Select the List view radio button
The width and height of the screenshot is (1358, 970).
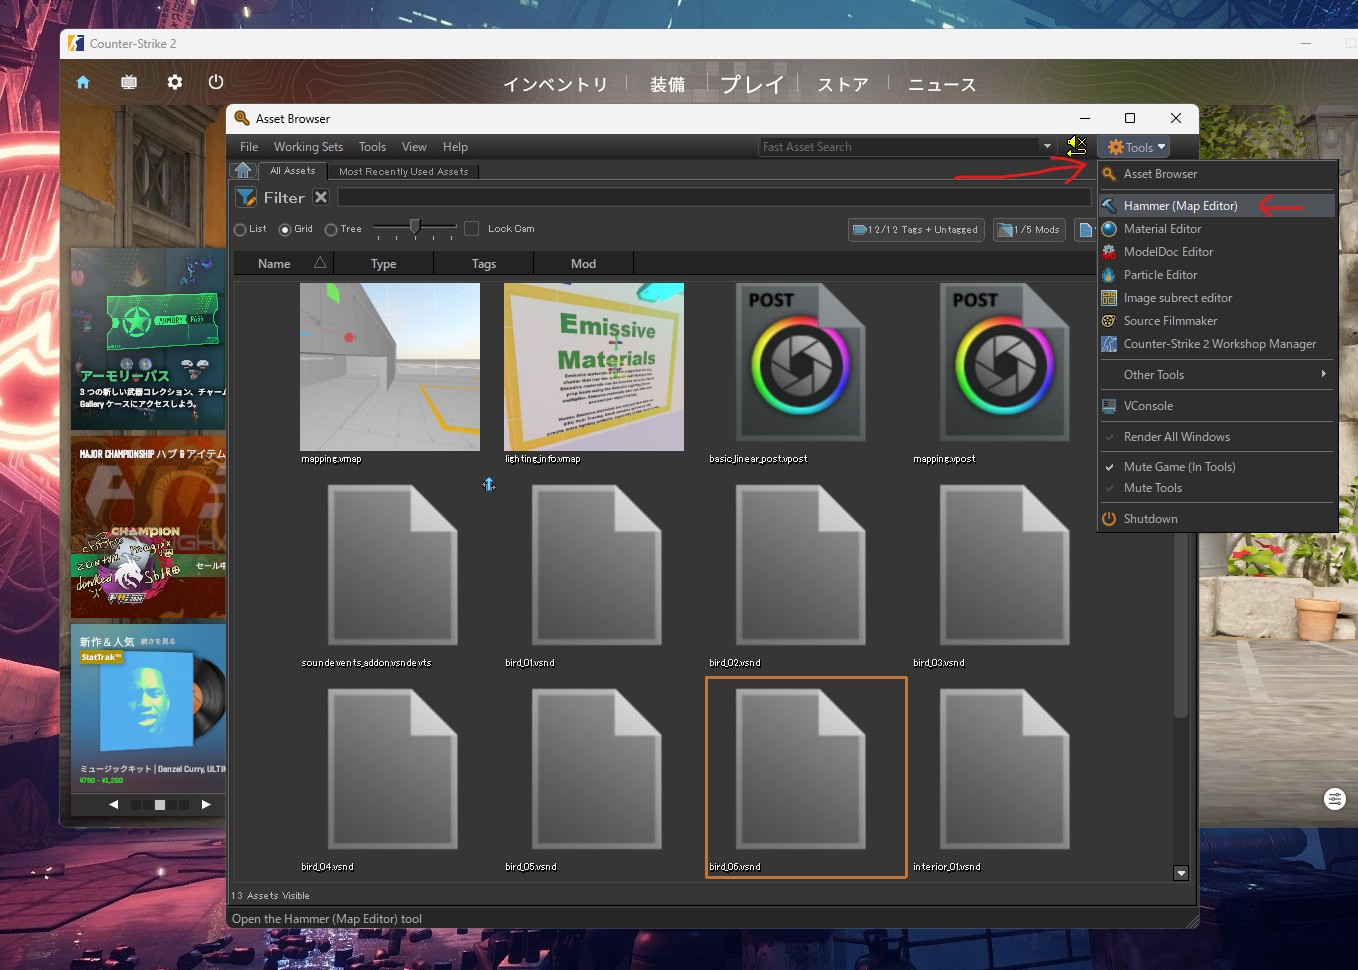pyautogui.click(x=240, y=230)
